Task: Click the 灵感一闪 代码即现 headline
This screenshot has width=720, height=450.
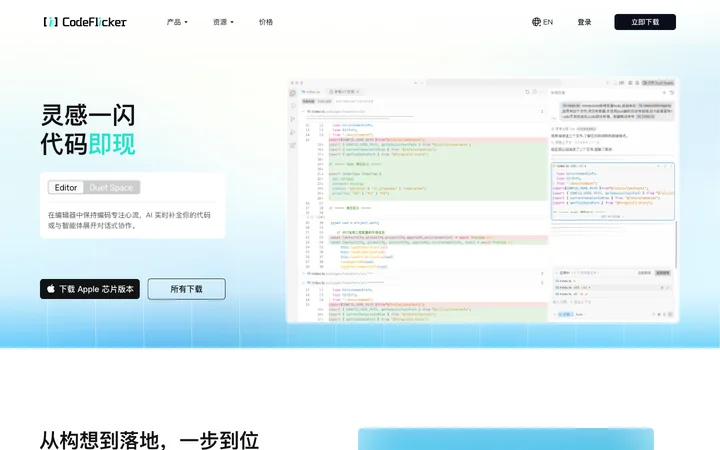Action: click(88, 129)
